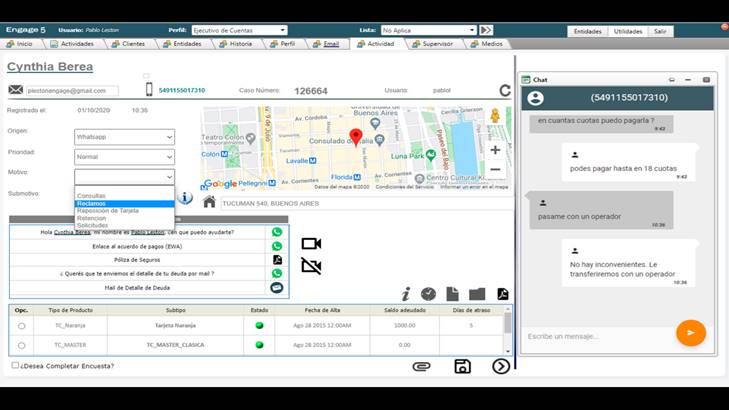Image resolution: width=729 pixels, height=410 pixels.
Task: Select the TC_MASTER radio button
Action: click(21, 345)
